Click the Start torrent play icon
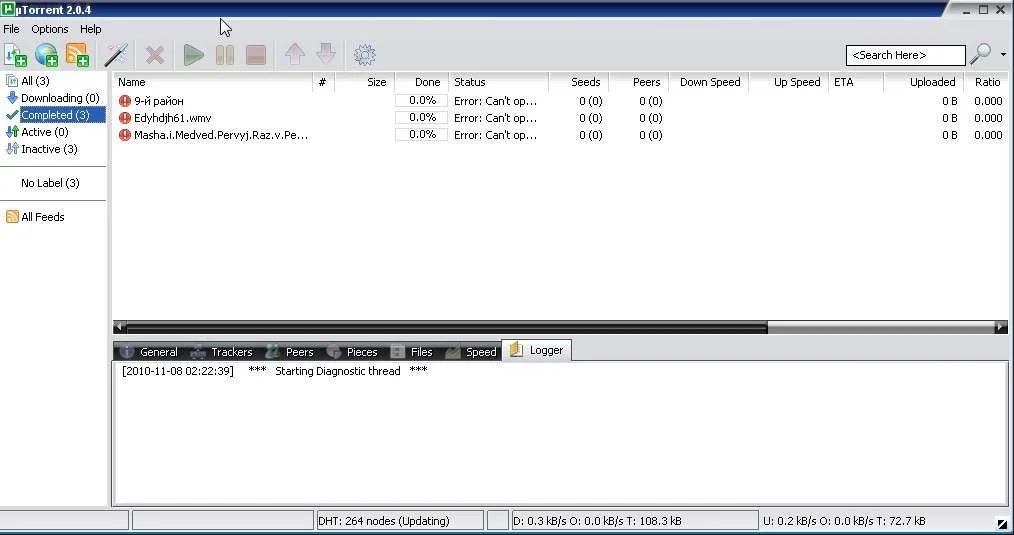Viewport: 1014px width, 535px height. (x=193, y=55)
